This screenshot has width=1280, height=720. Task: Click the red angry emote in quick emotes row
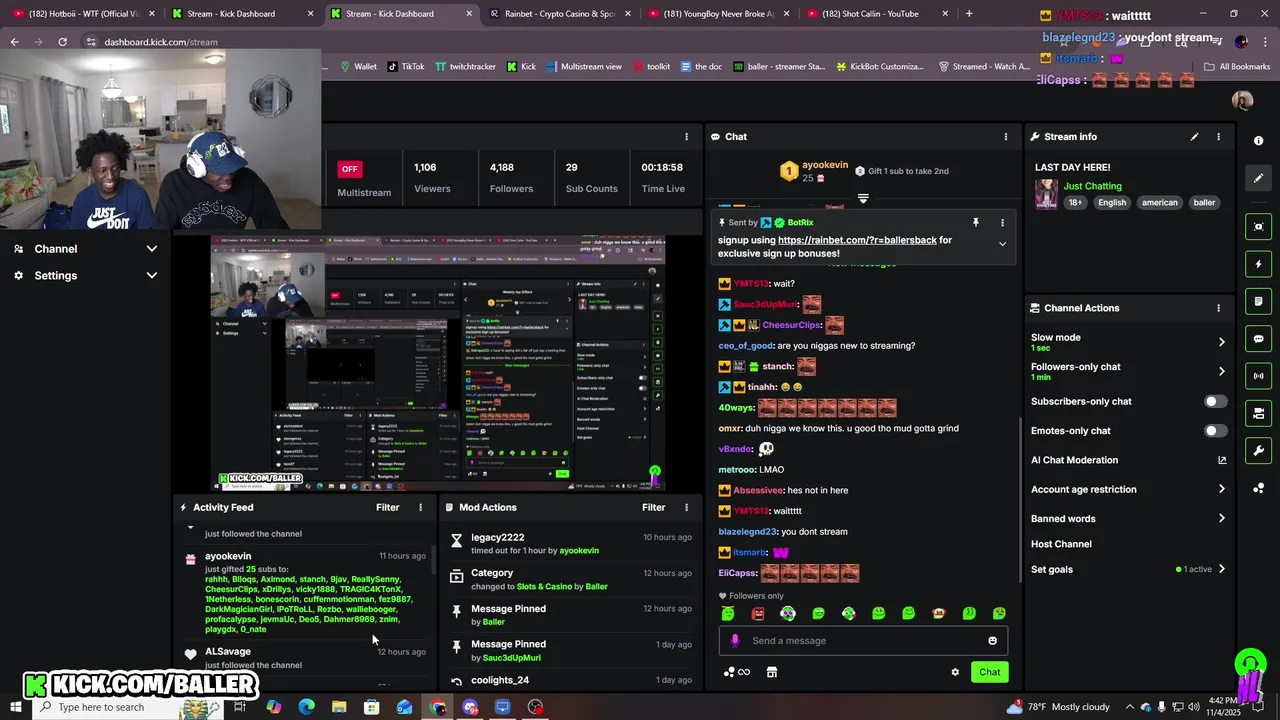[758, 613]
